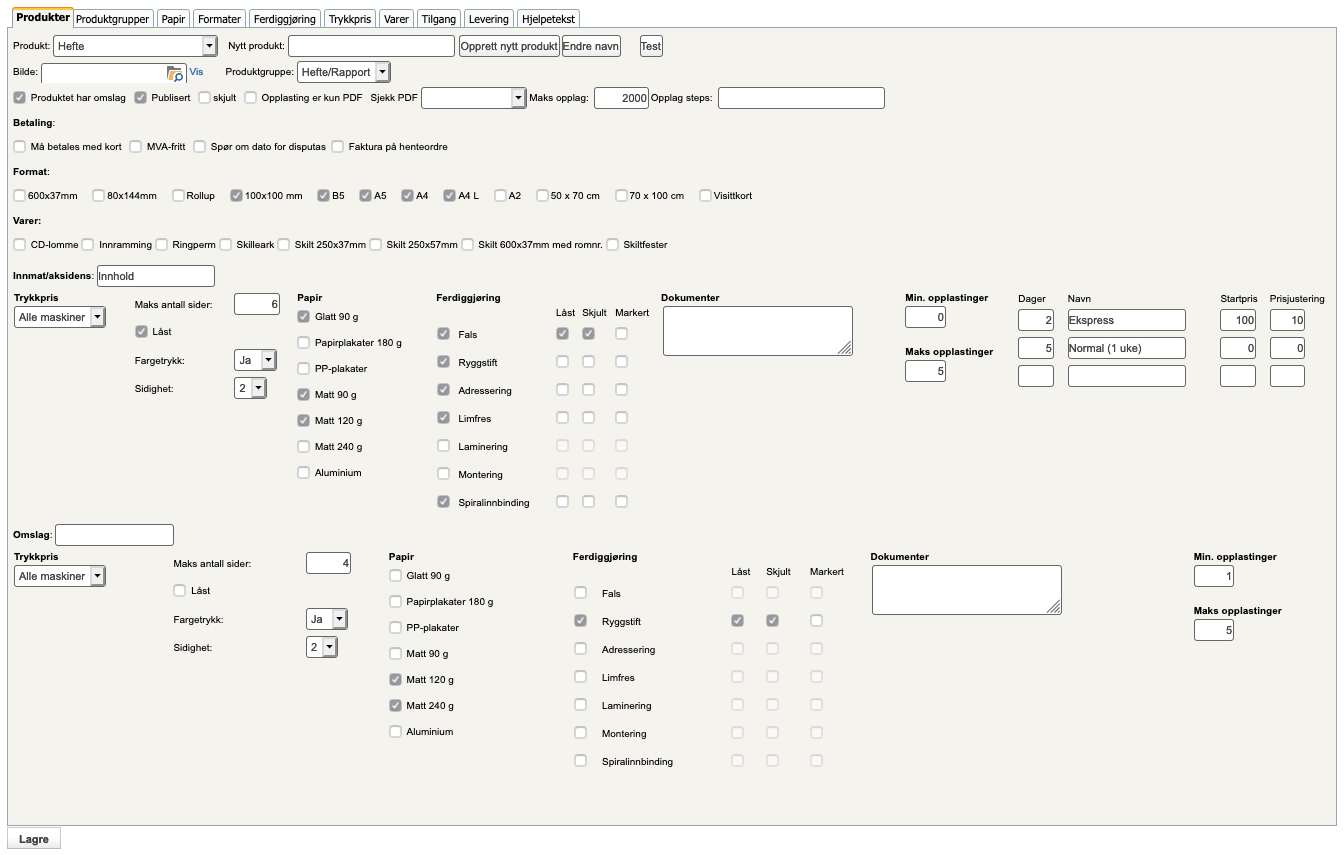Open the Sjekk PDF dropdown
Image resolution: width=1344 pixels, height=855 pixels.
(474, 98)
